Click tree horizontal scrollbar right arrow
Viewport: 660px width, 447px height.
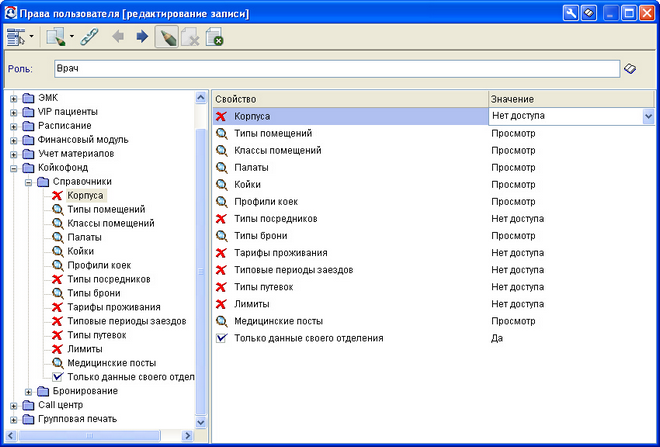tap(187, 436)
